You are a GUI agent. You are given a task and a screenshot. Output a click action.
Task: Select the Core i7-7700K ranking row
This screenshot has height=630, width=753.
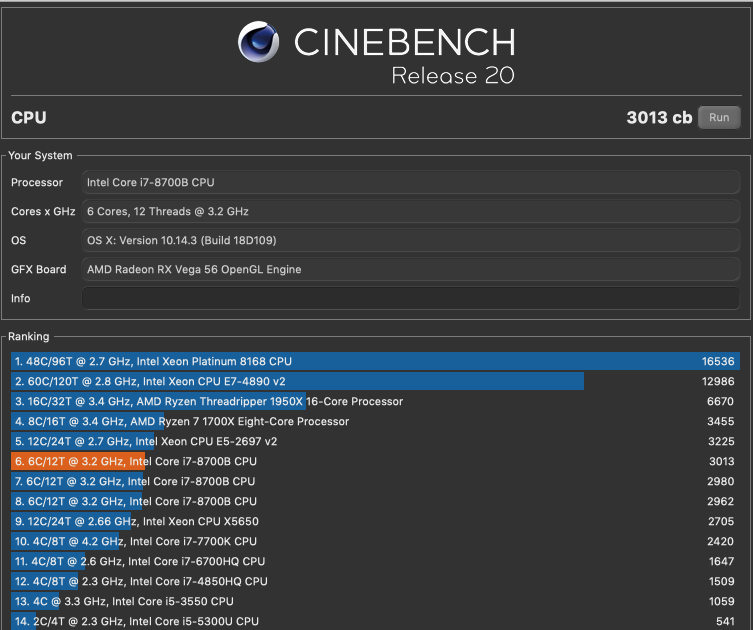(x=376, y=541)
